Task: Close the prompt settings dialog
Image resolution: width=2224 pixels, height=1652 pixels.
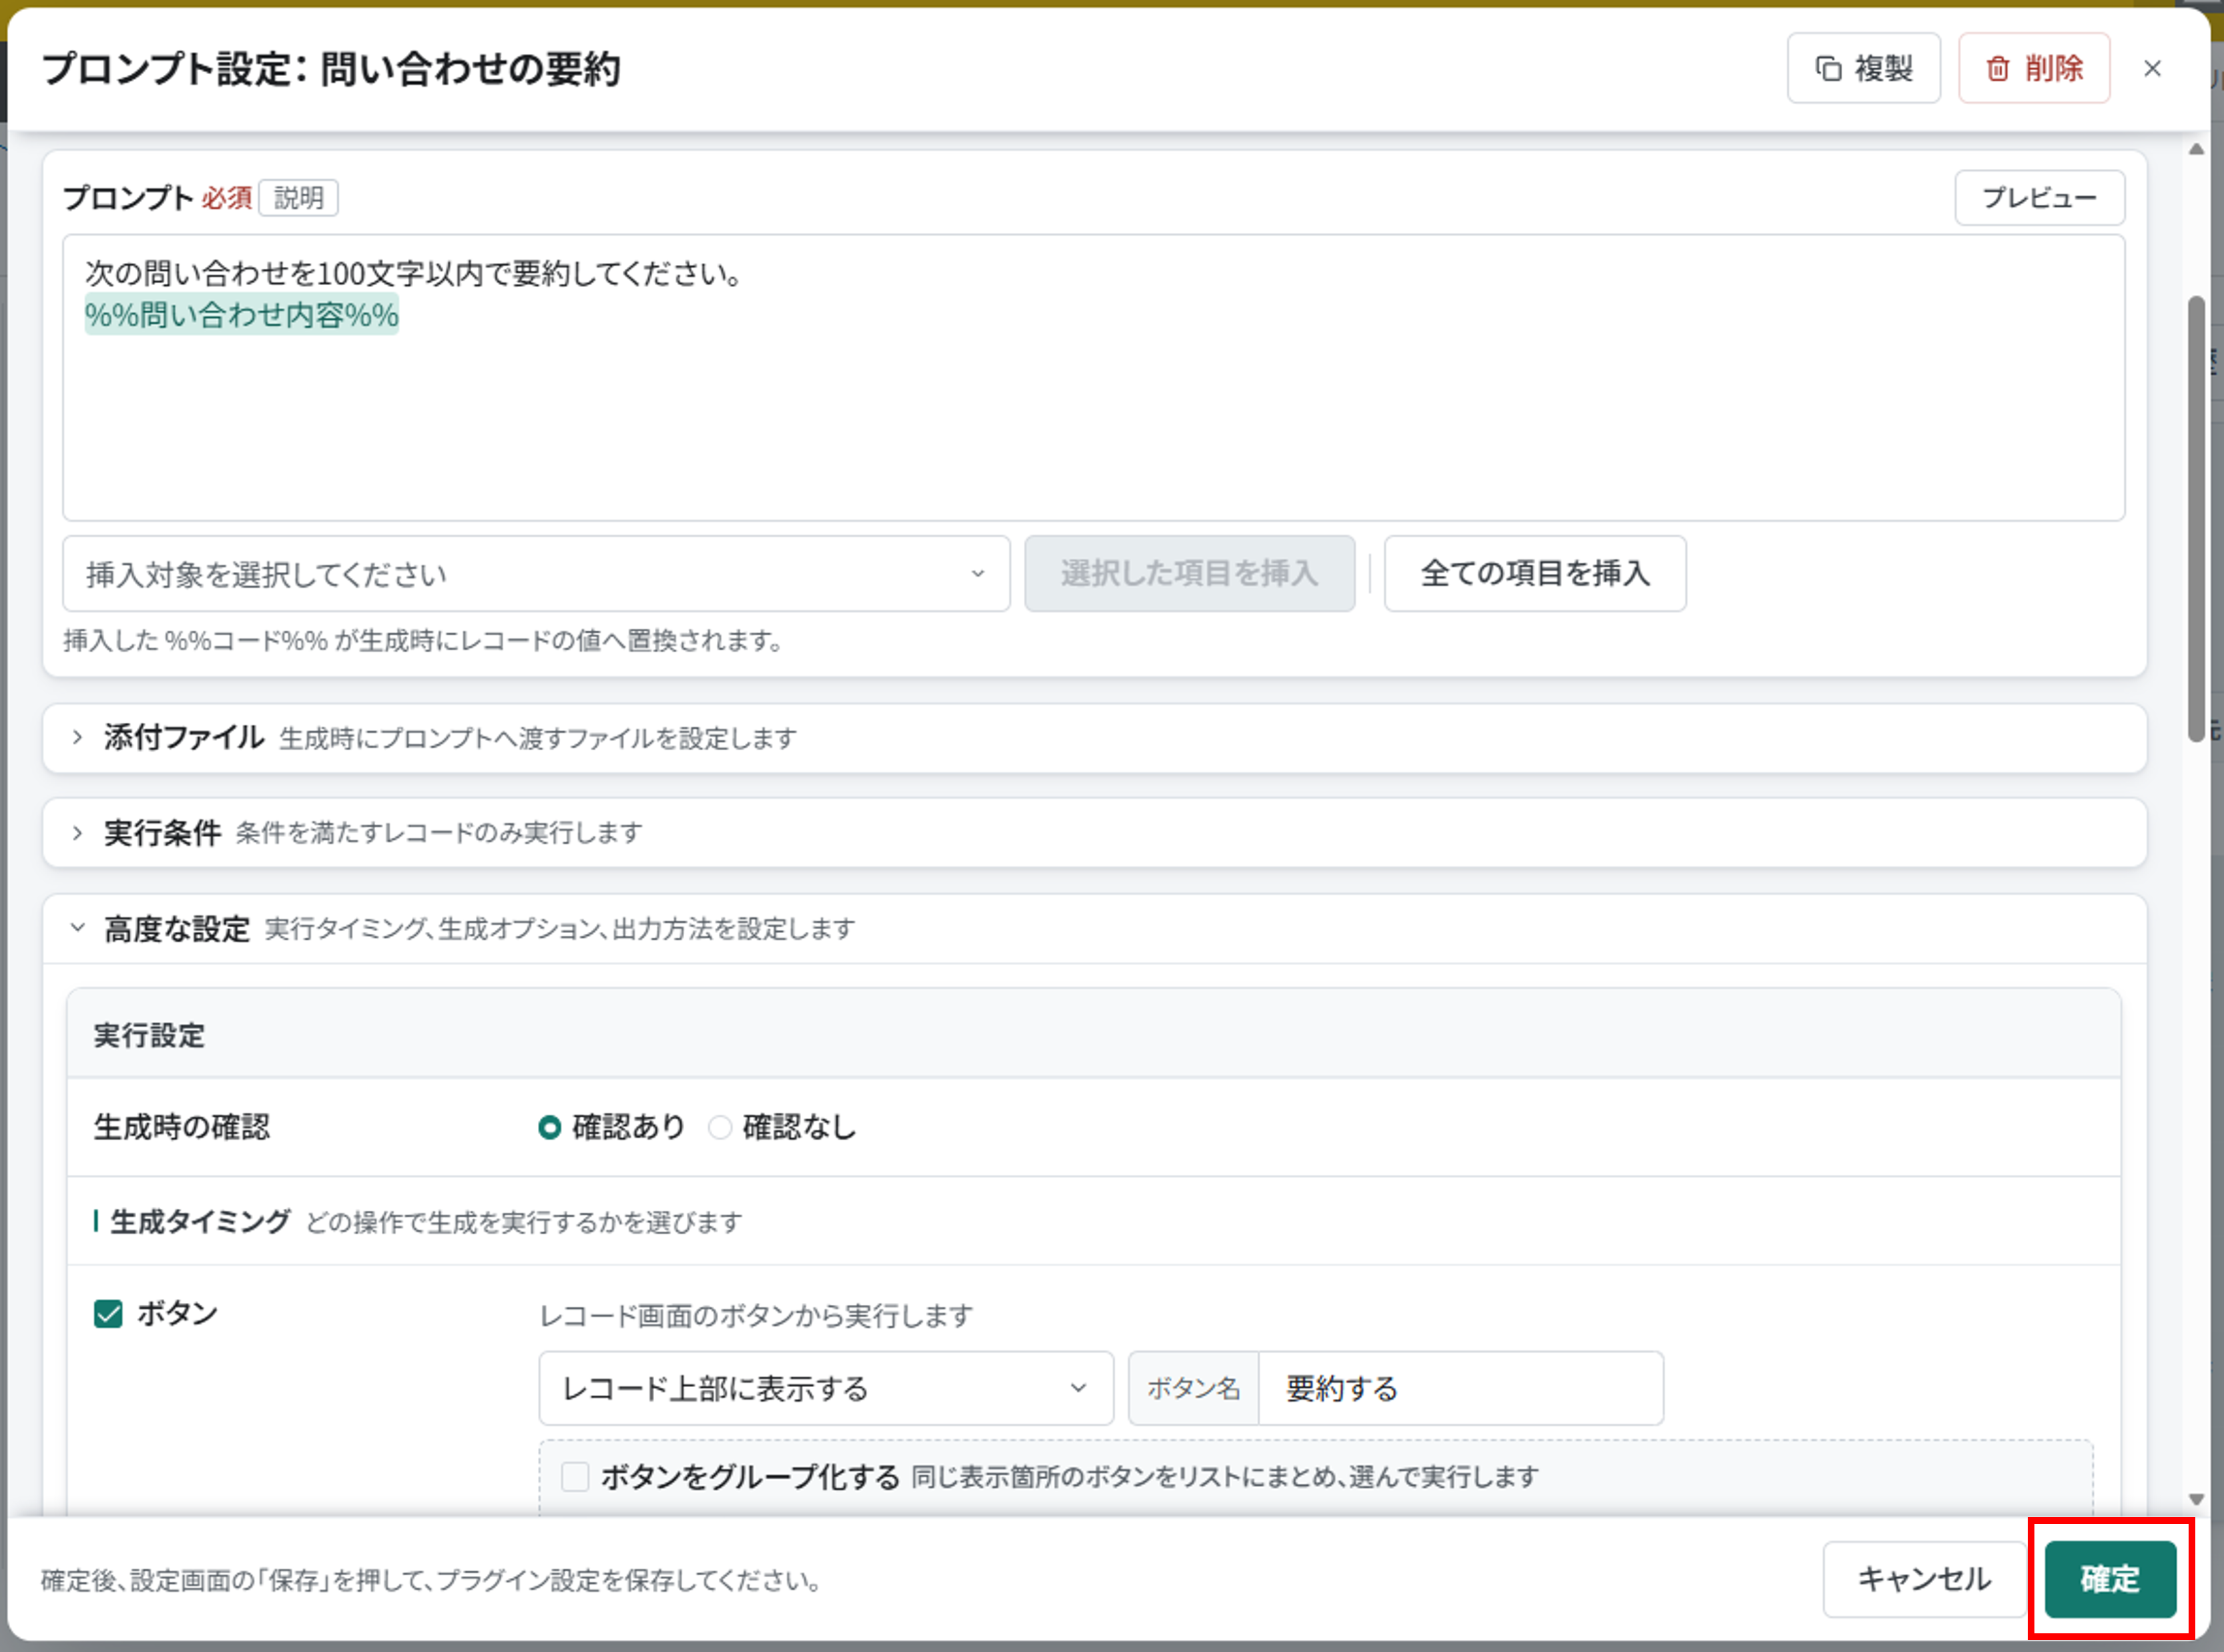Action: [x=2152, y=68]
